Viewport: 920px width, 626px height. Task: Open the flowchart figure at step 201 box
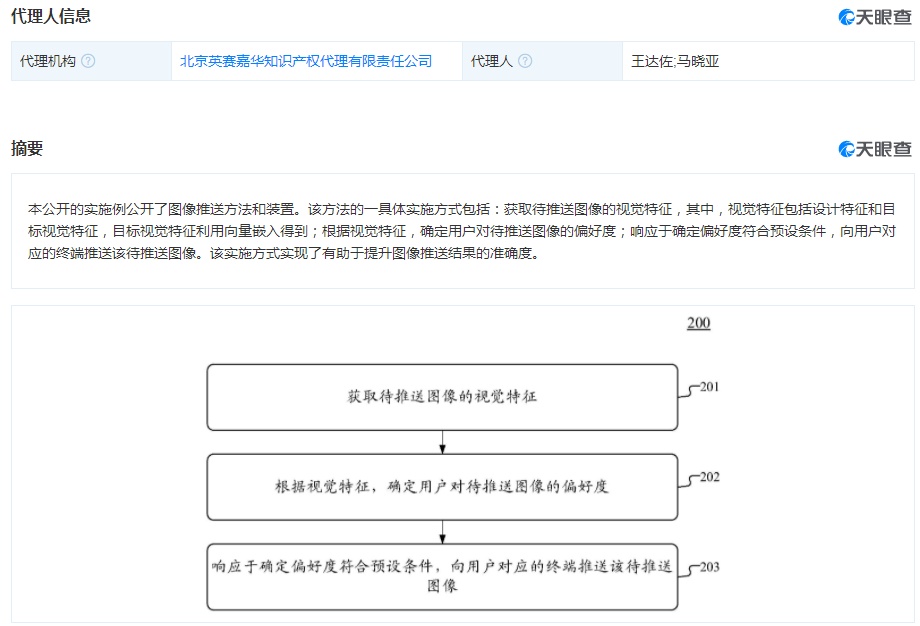click(x=442, y=397)
